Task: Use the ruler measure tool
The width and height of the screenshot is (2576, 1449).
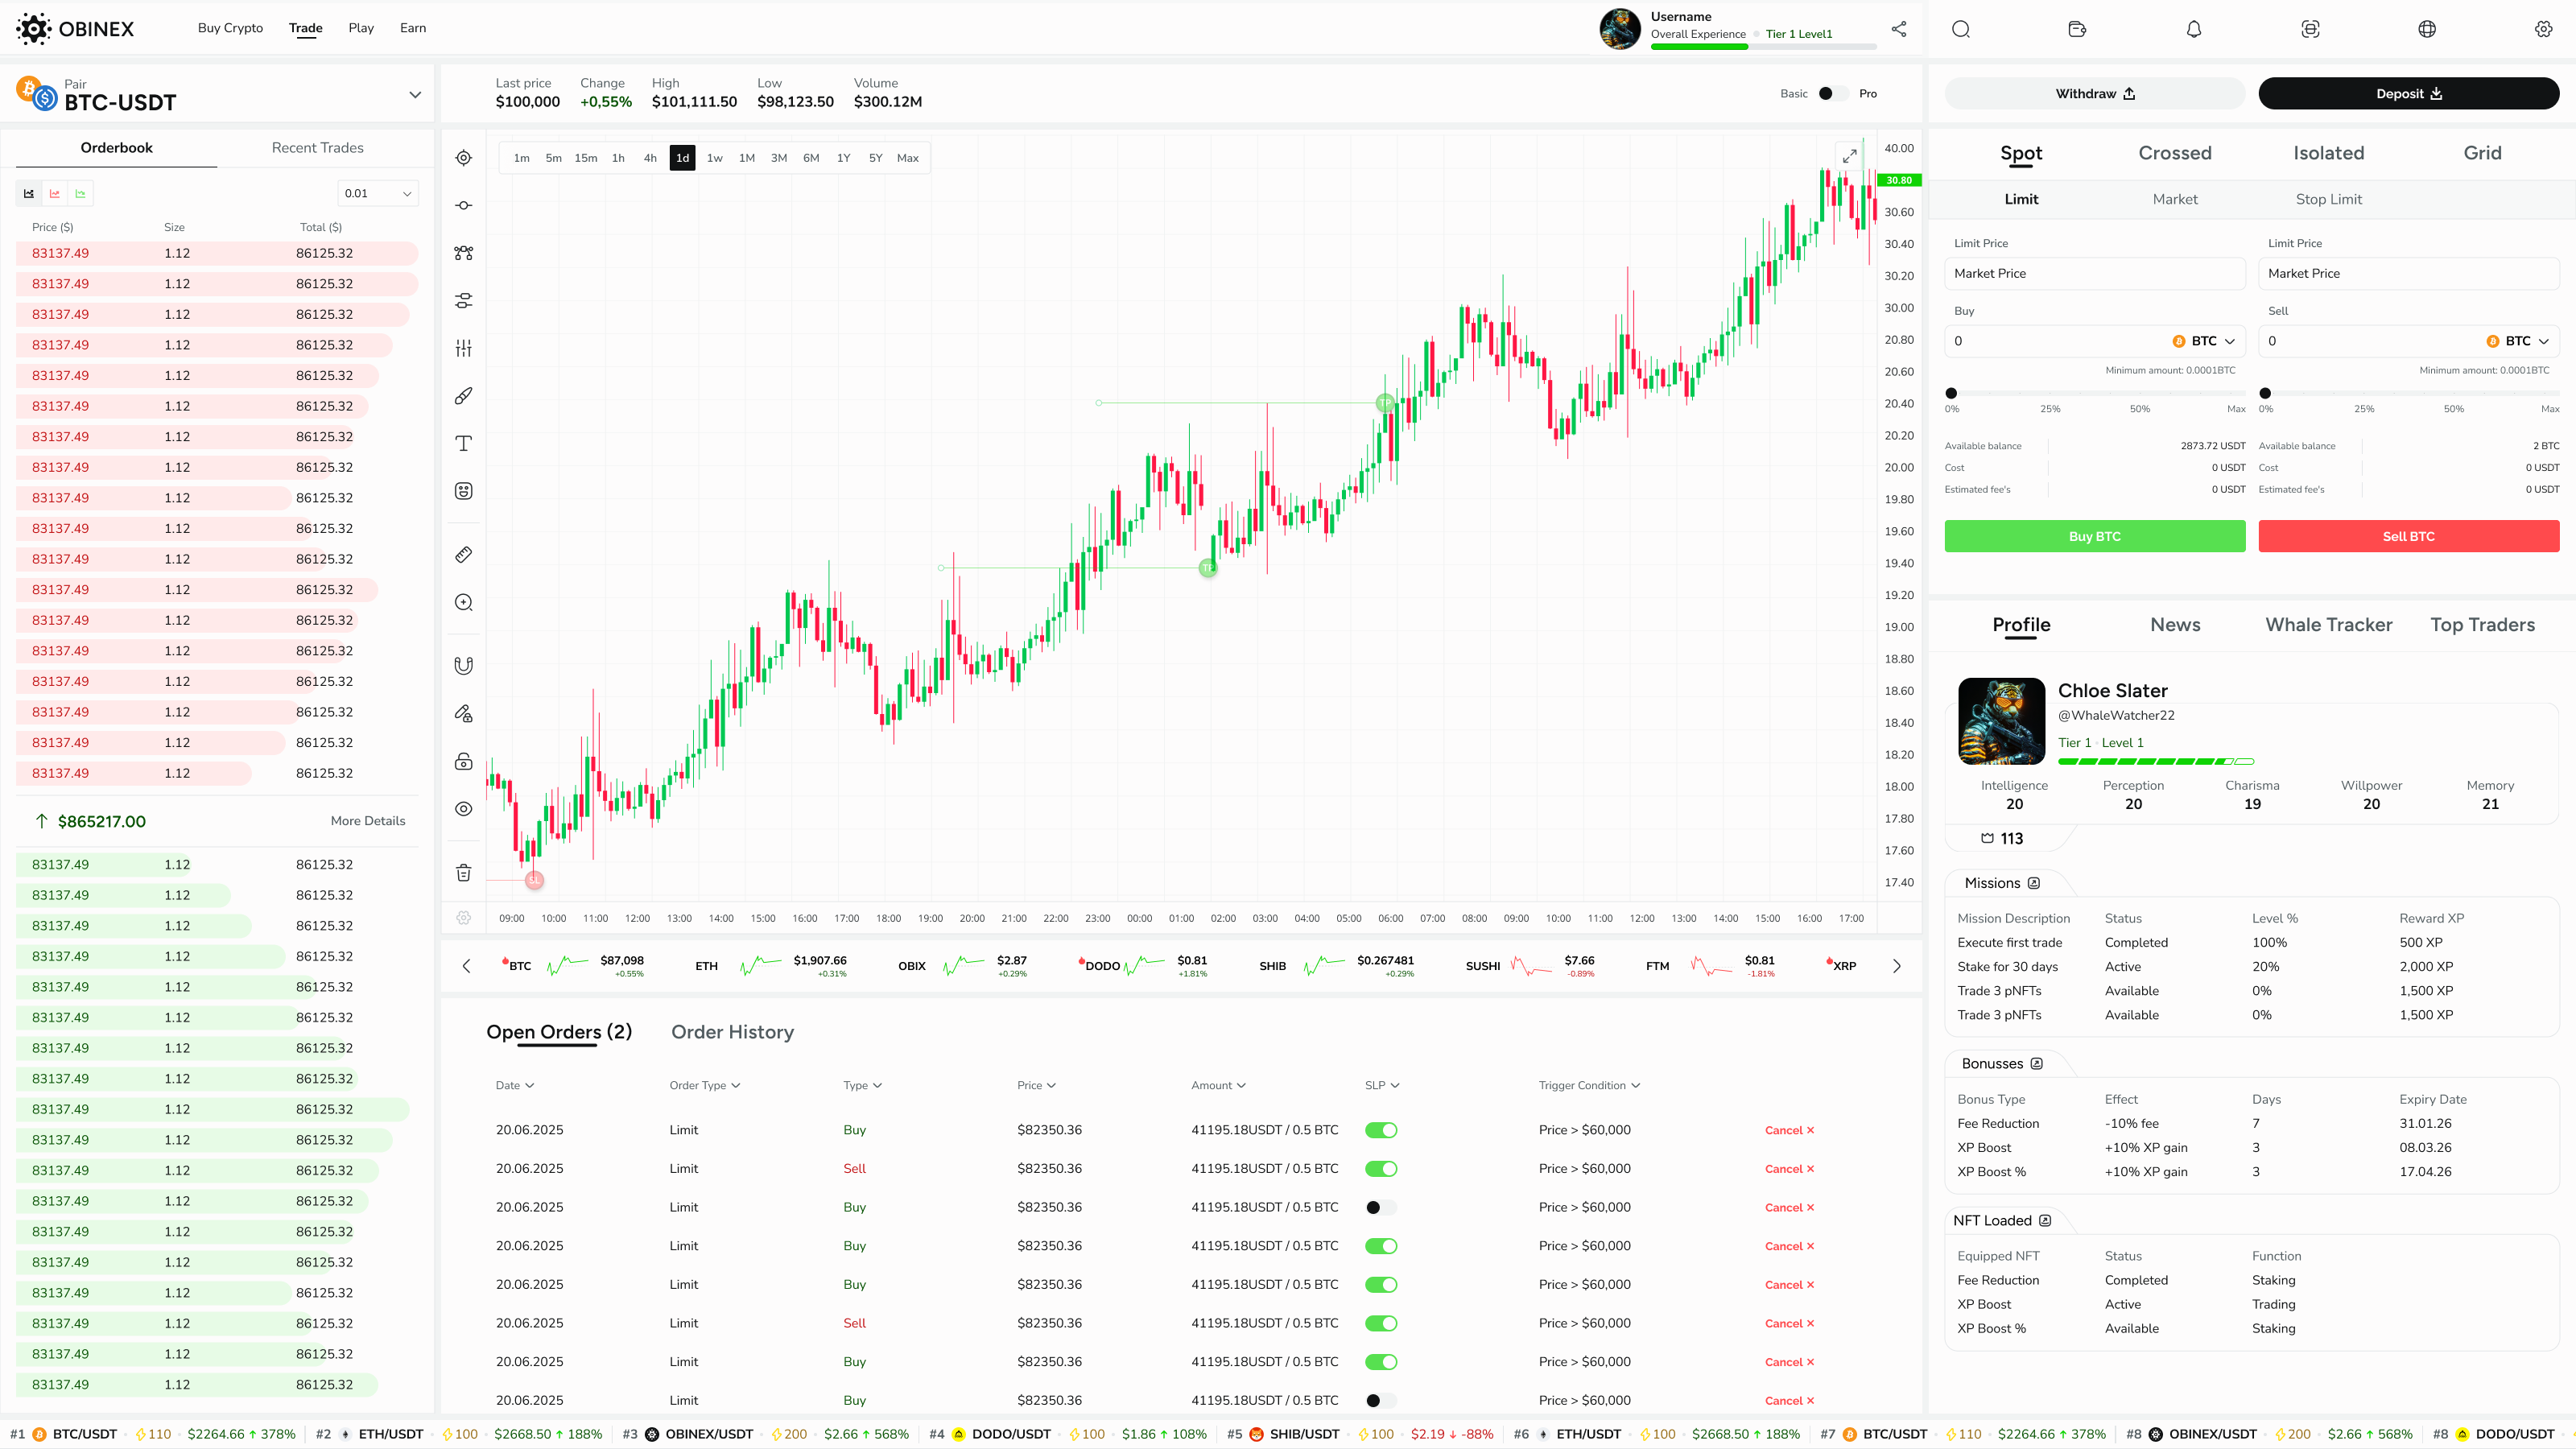Action: [463, 553]
